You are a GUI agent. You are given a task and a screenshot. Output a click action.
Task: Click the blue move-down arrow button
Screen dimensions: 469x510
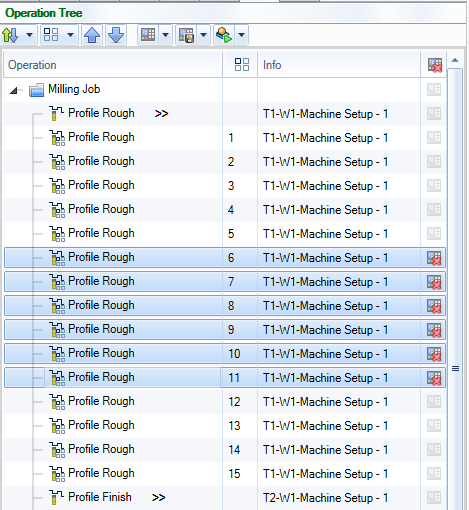116,35
